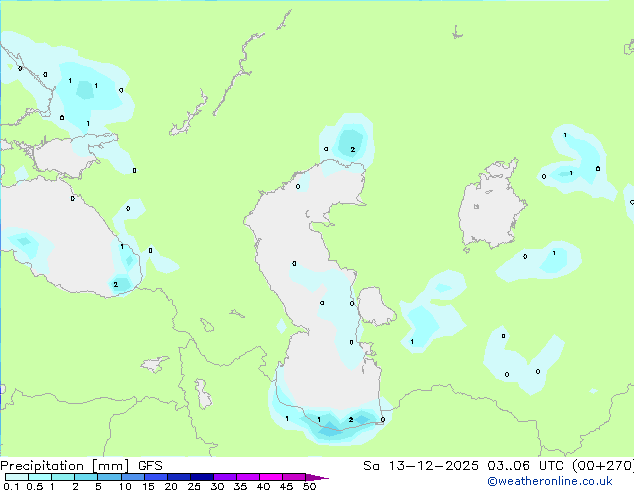Viewport: 634px width, 490px height.
Task: Click the legend scale label '0.5'
Action: pyautogui.click(x=35, y=486)
